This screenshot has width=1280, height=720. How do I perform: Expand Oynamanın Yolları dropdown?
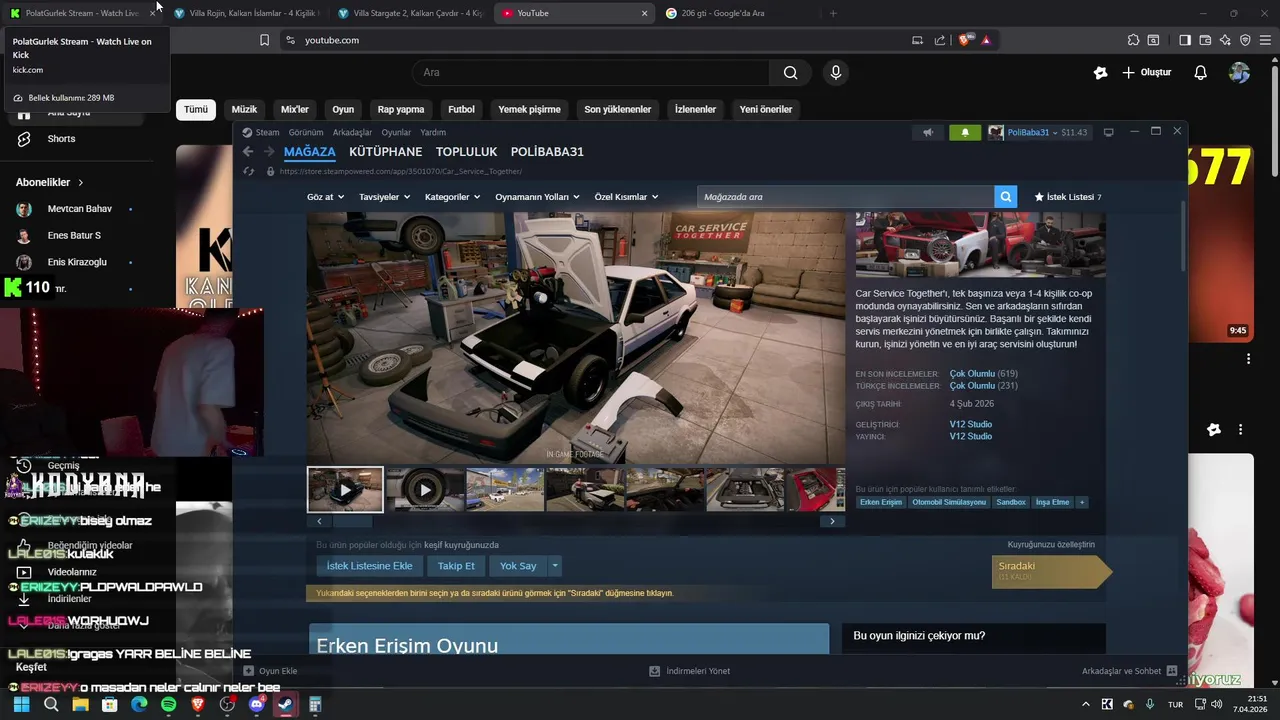point(537,197)
